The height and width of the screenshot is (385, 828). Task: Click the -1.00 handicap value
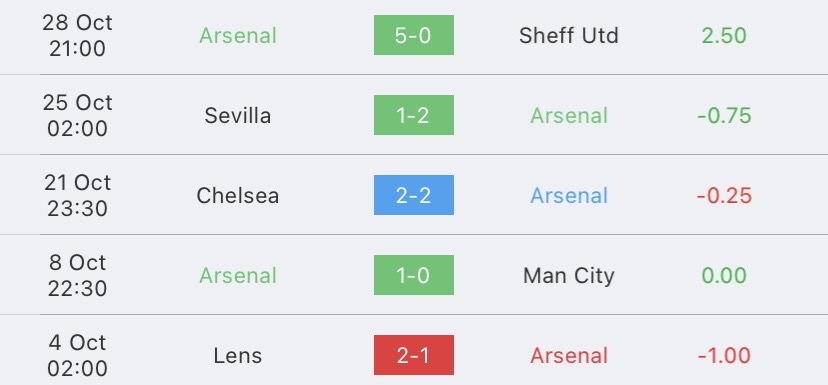point(724,356)
